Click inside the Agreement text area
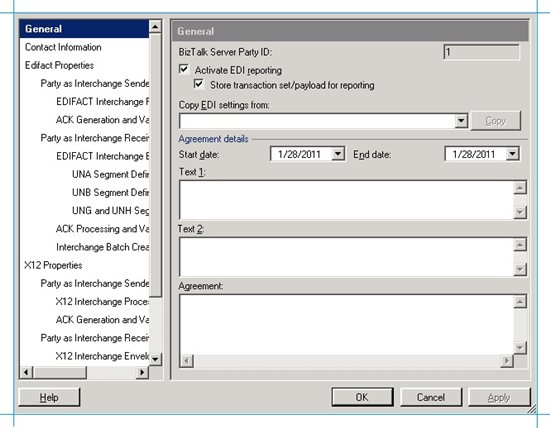 point(347,325)
